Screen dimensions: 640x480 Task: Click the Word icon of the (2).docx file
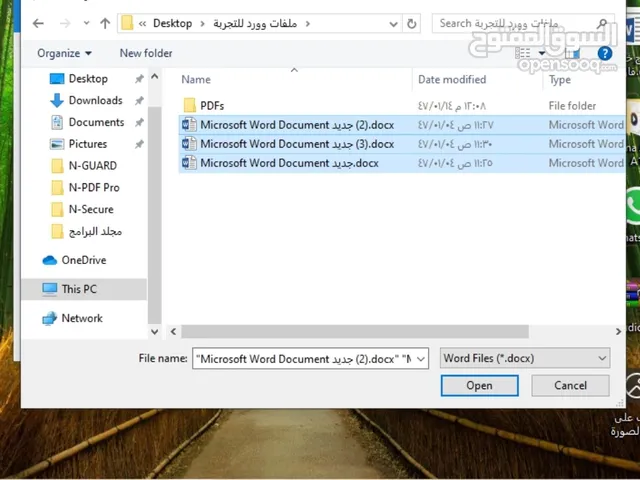coord(189,124)
